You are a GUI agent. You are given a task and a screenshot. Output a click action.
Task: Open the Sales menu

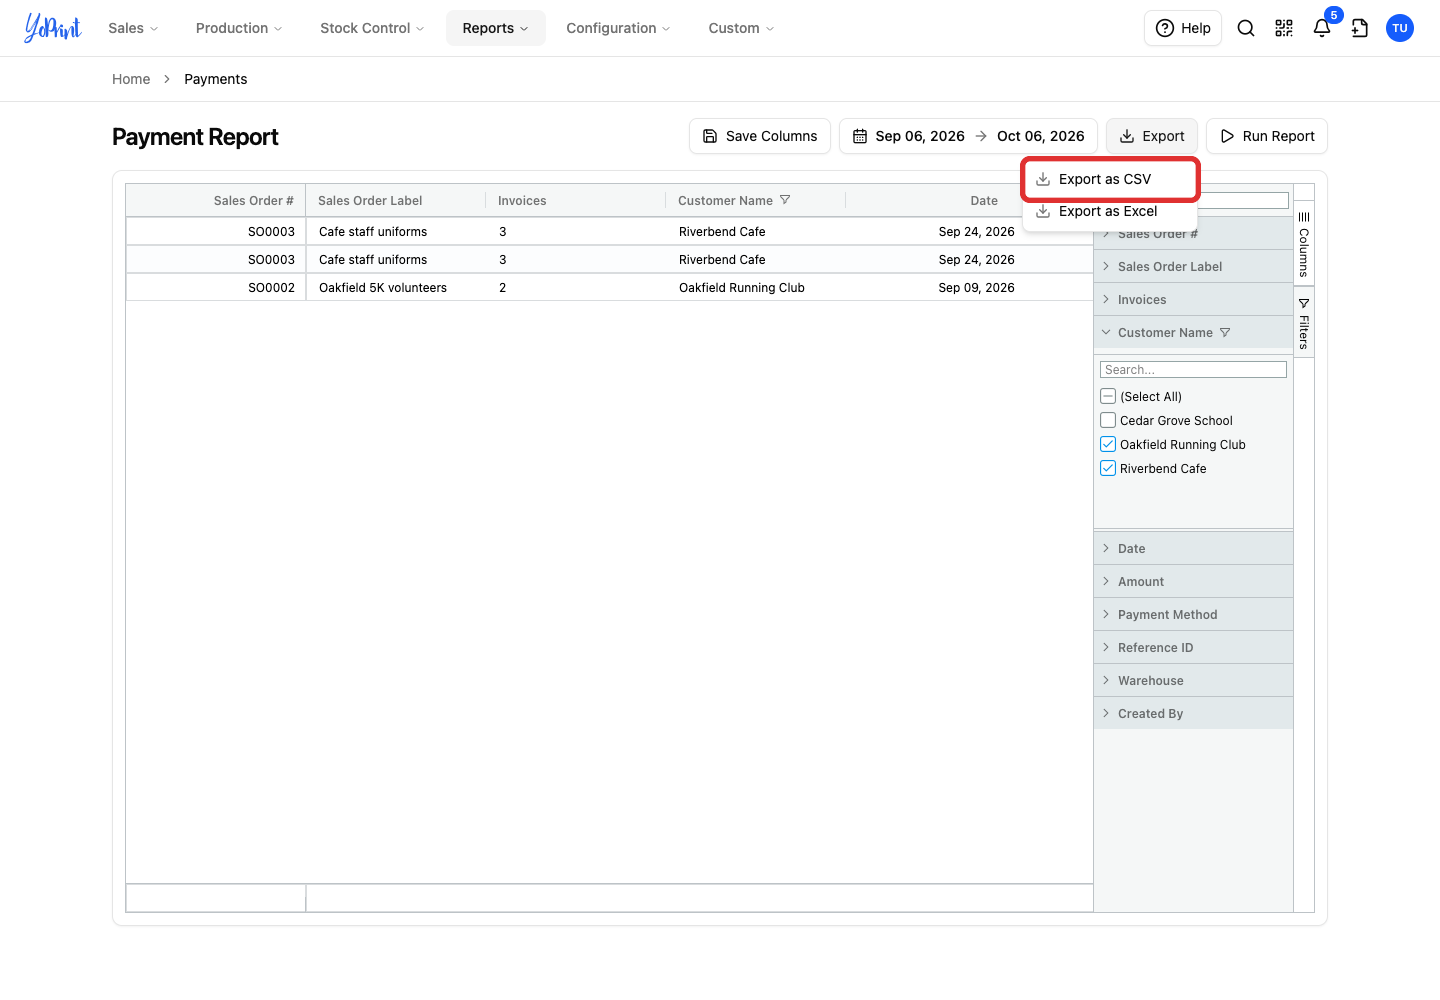tap(133, 28)
